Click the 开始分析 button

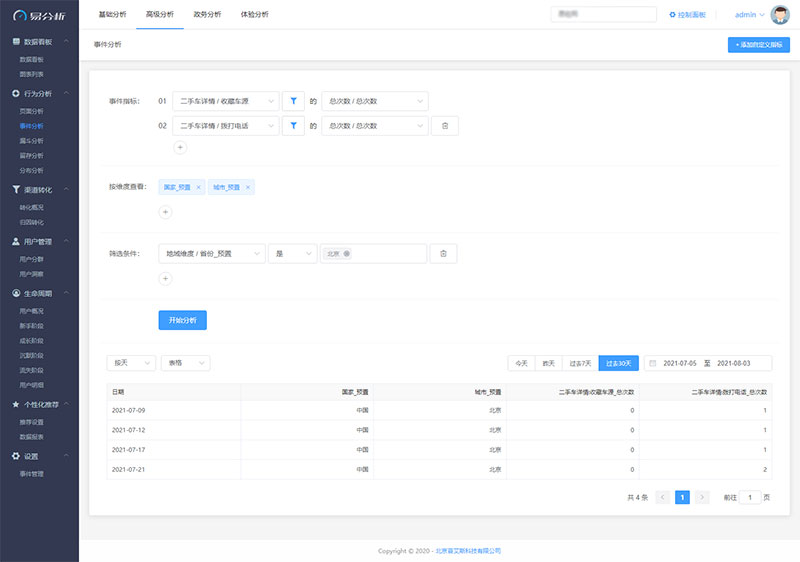pyautogui.click(x=182, y=320)
